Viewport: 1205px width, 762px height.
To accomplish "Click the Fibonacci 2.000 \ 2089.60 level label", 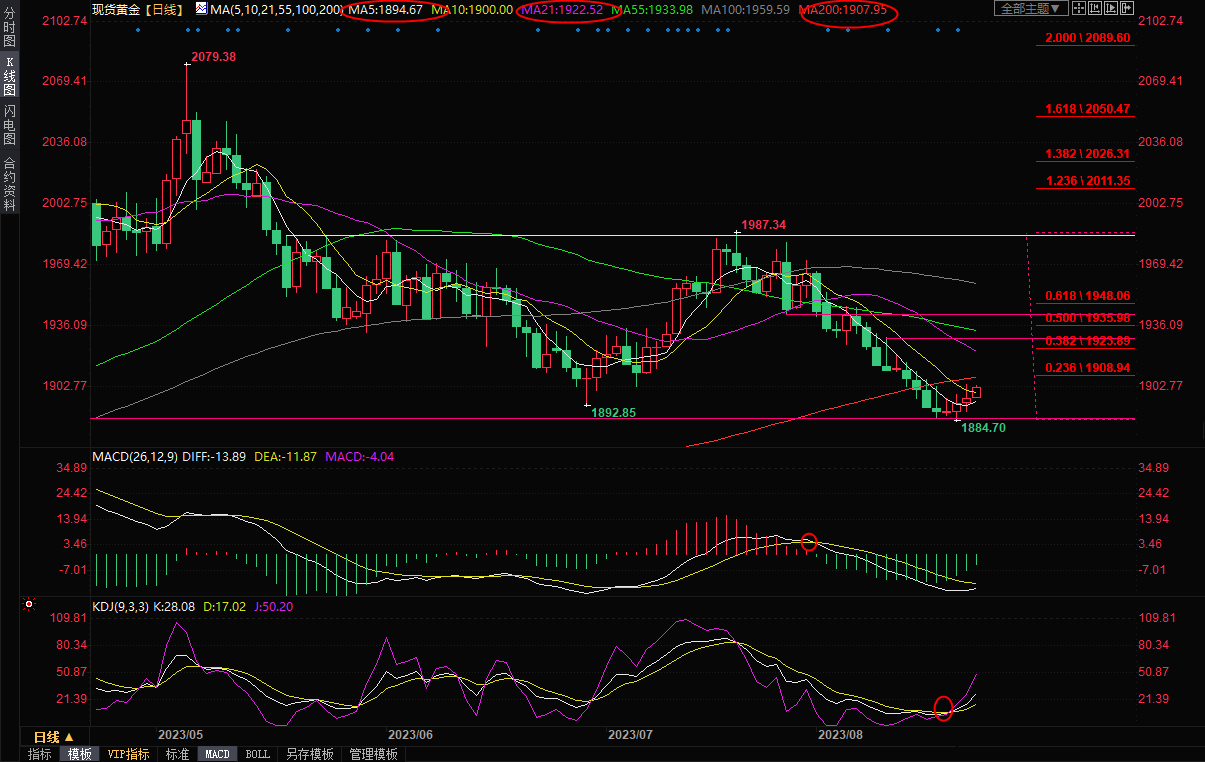I will [1086, 38].
